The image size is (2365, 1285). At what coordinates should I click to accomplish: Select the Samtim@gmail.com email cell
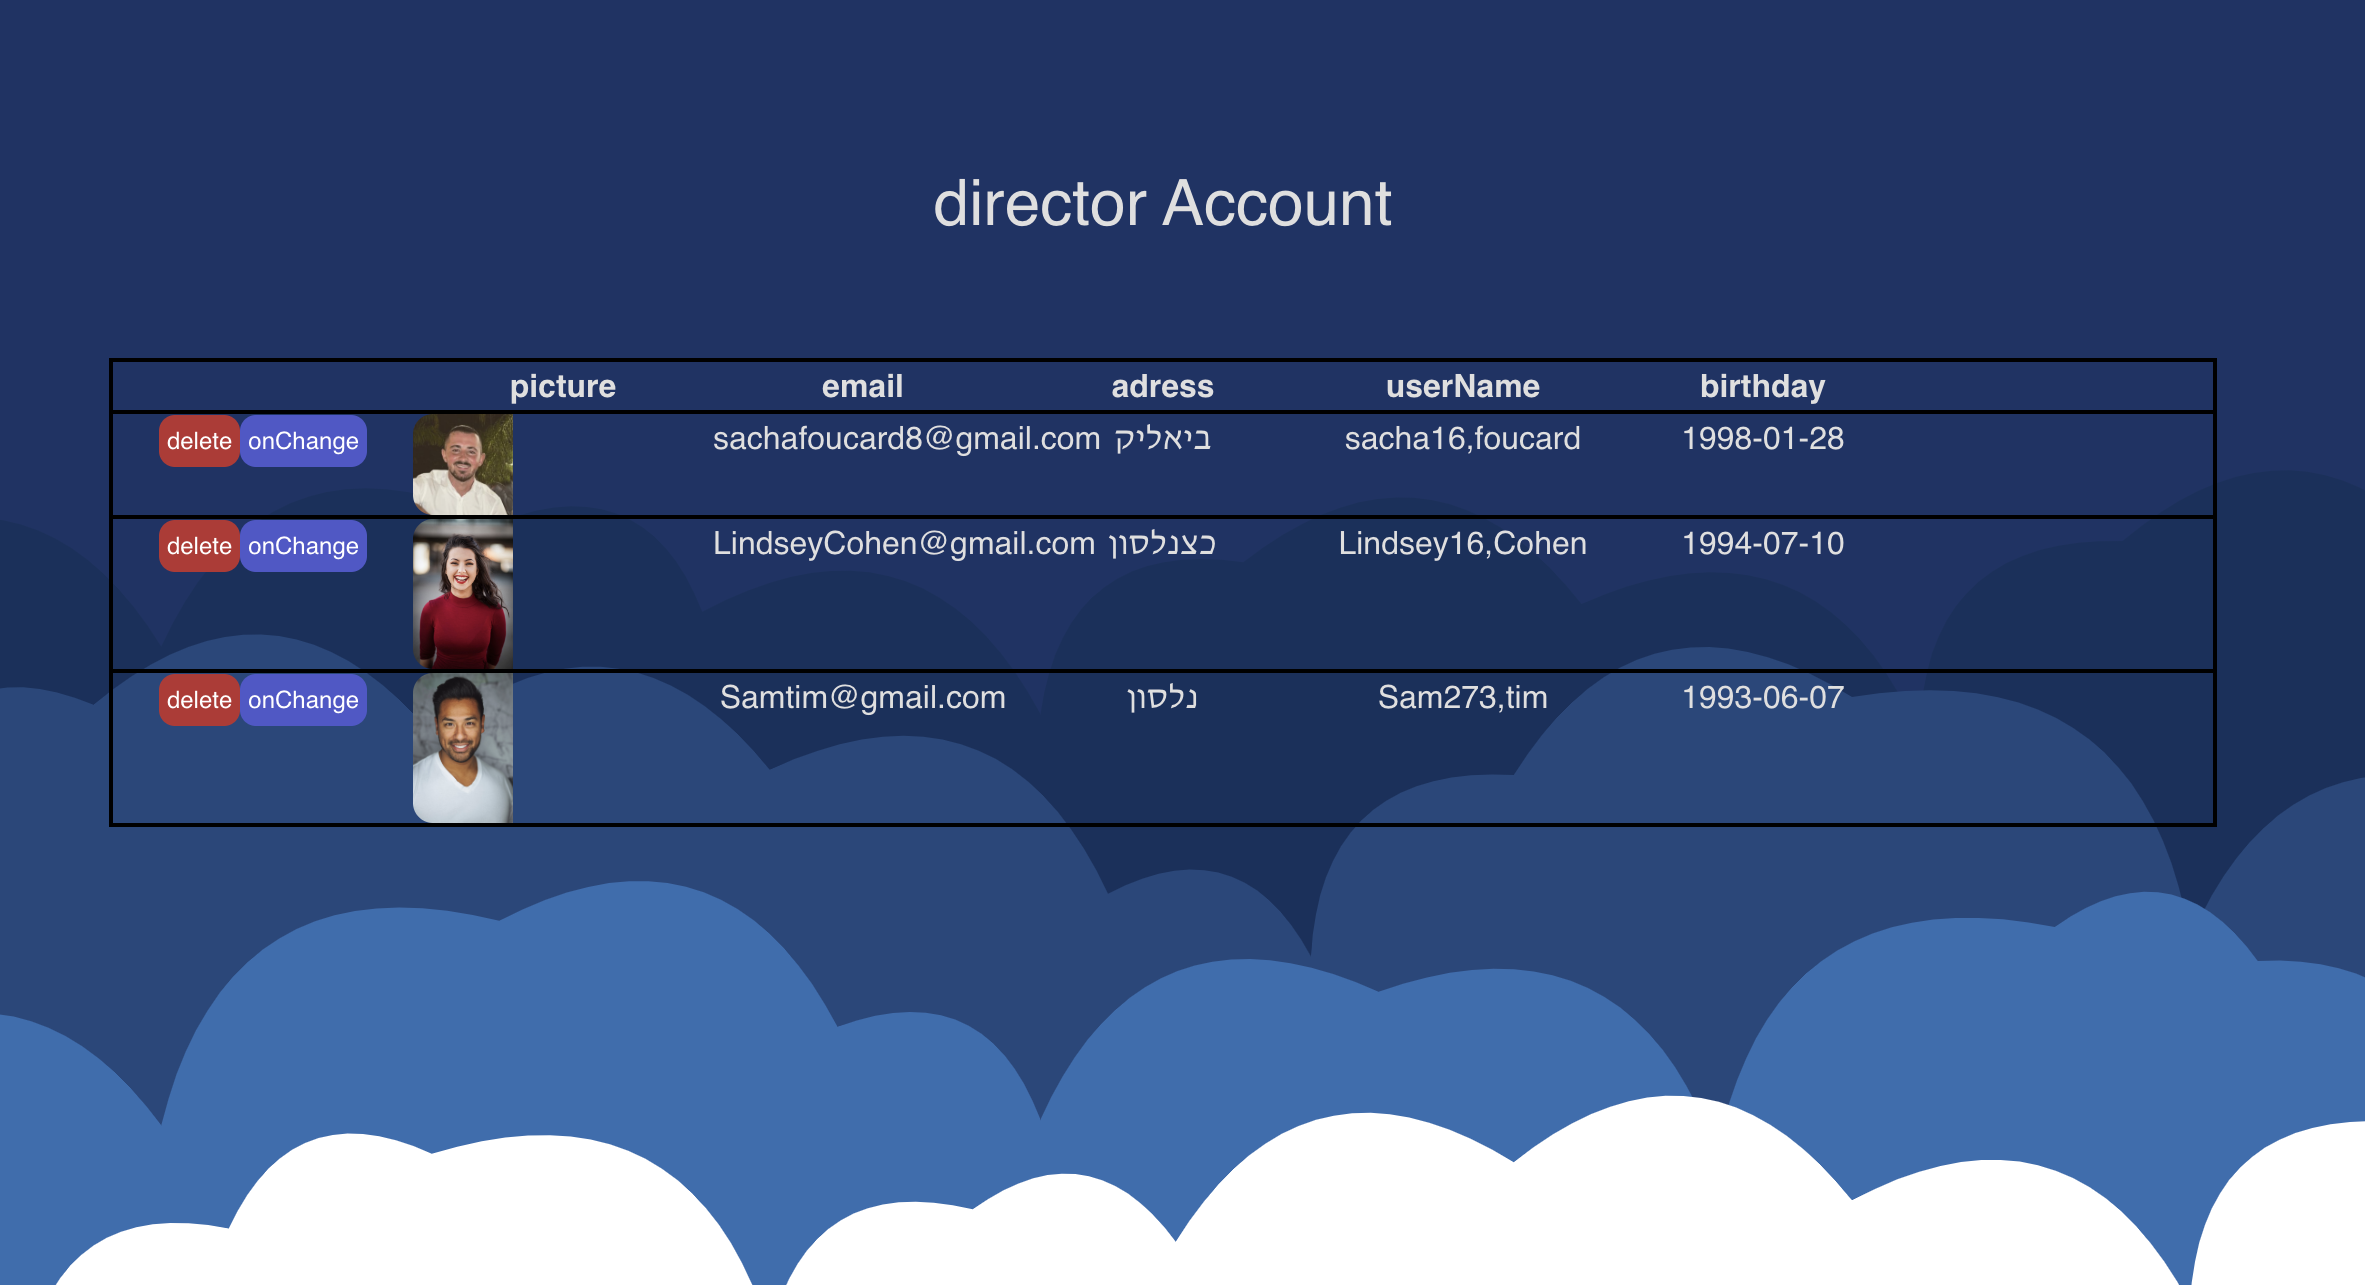863,698
